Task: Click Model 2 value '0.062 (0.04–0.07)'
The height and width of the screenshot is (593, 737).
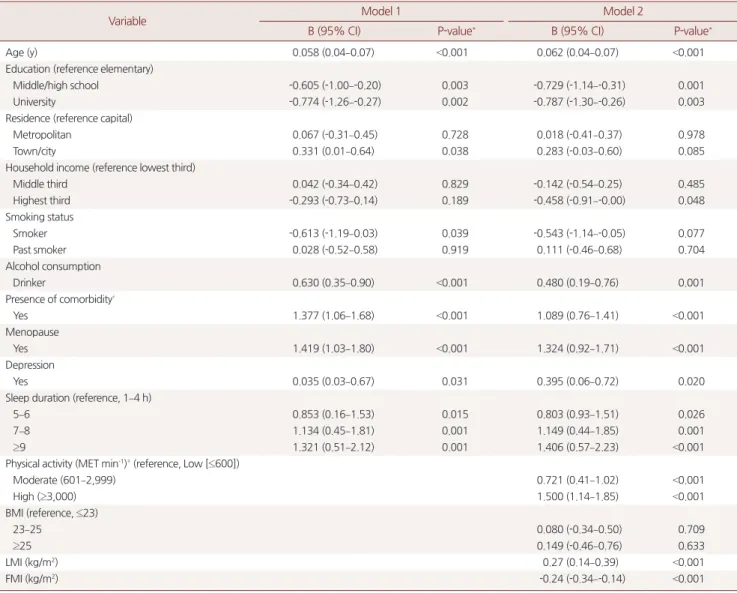Action: coord(577,53)
